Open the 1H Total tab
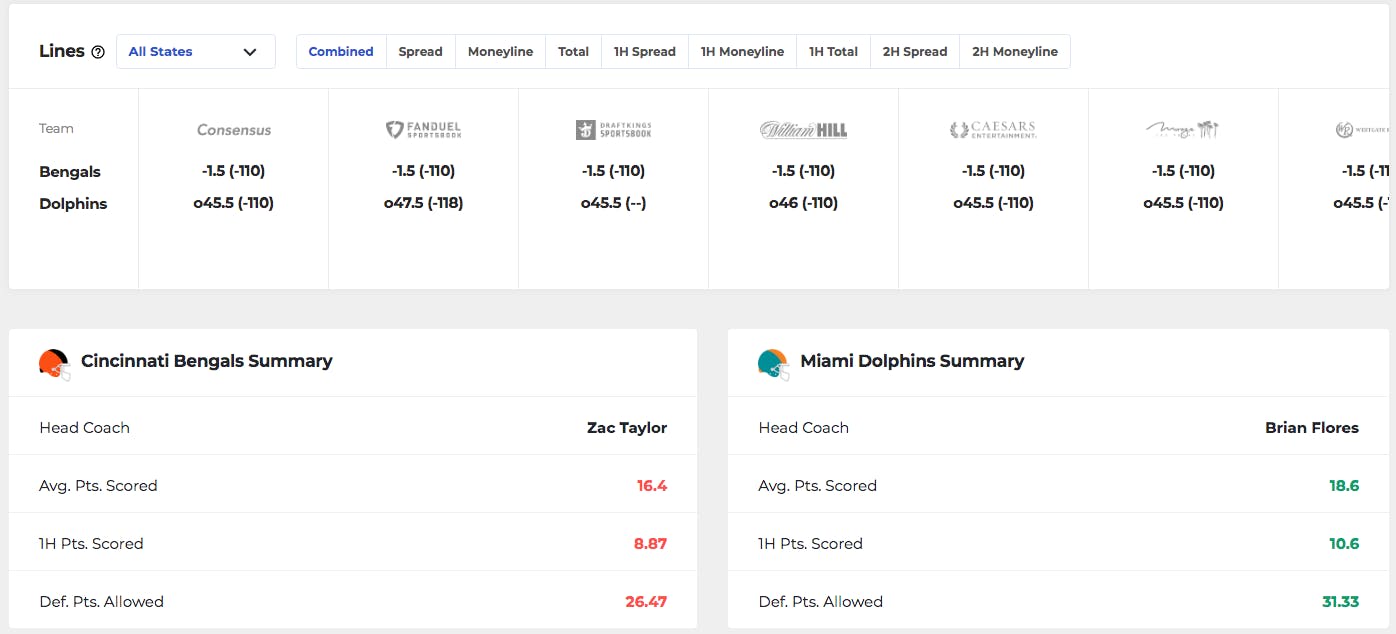Viewport: 1396px width, 634px height. point(834,52)
